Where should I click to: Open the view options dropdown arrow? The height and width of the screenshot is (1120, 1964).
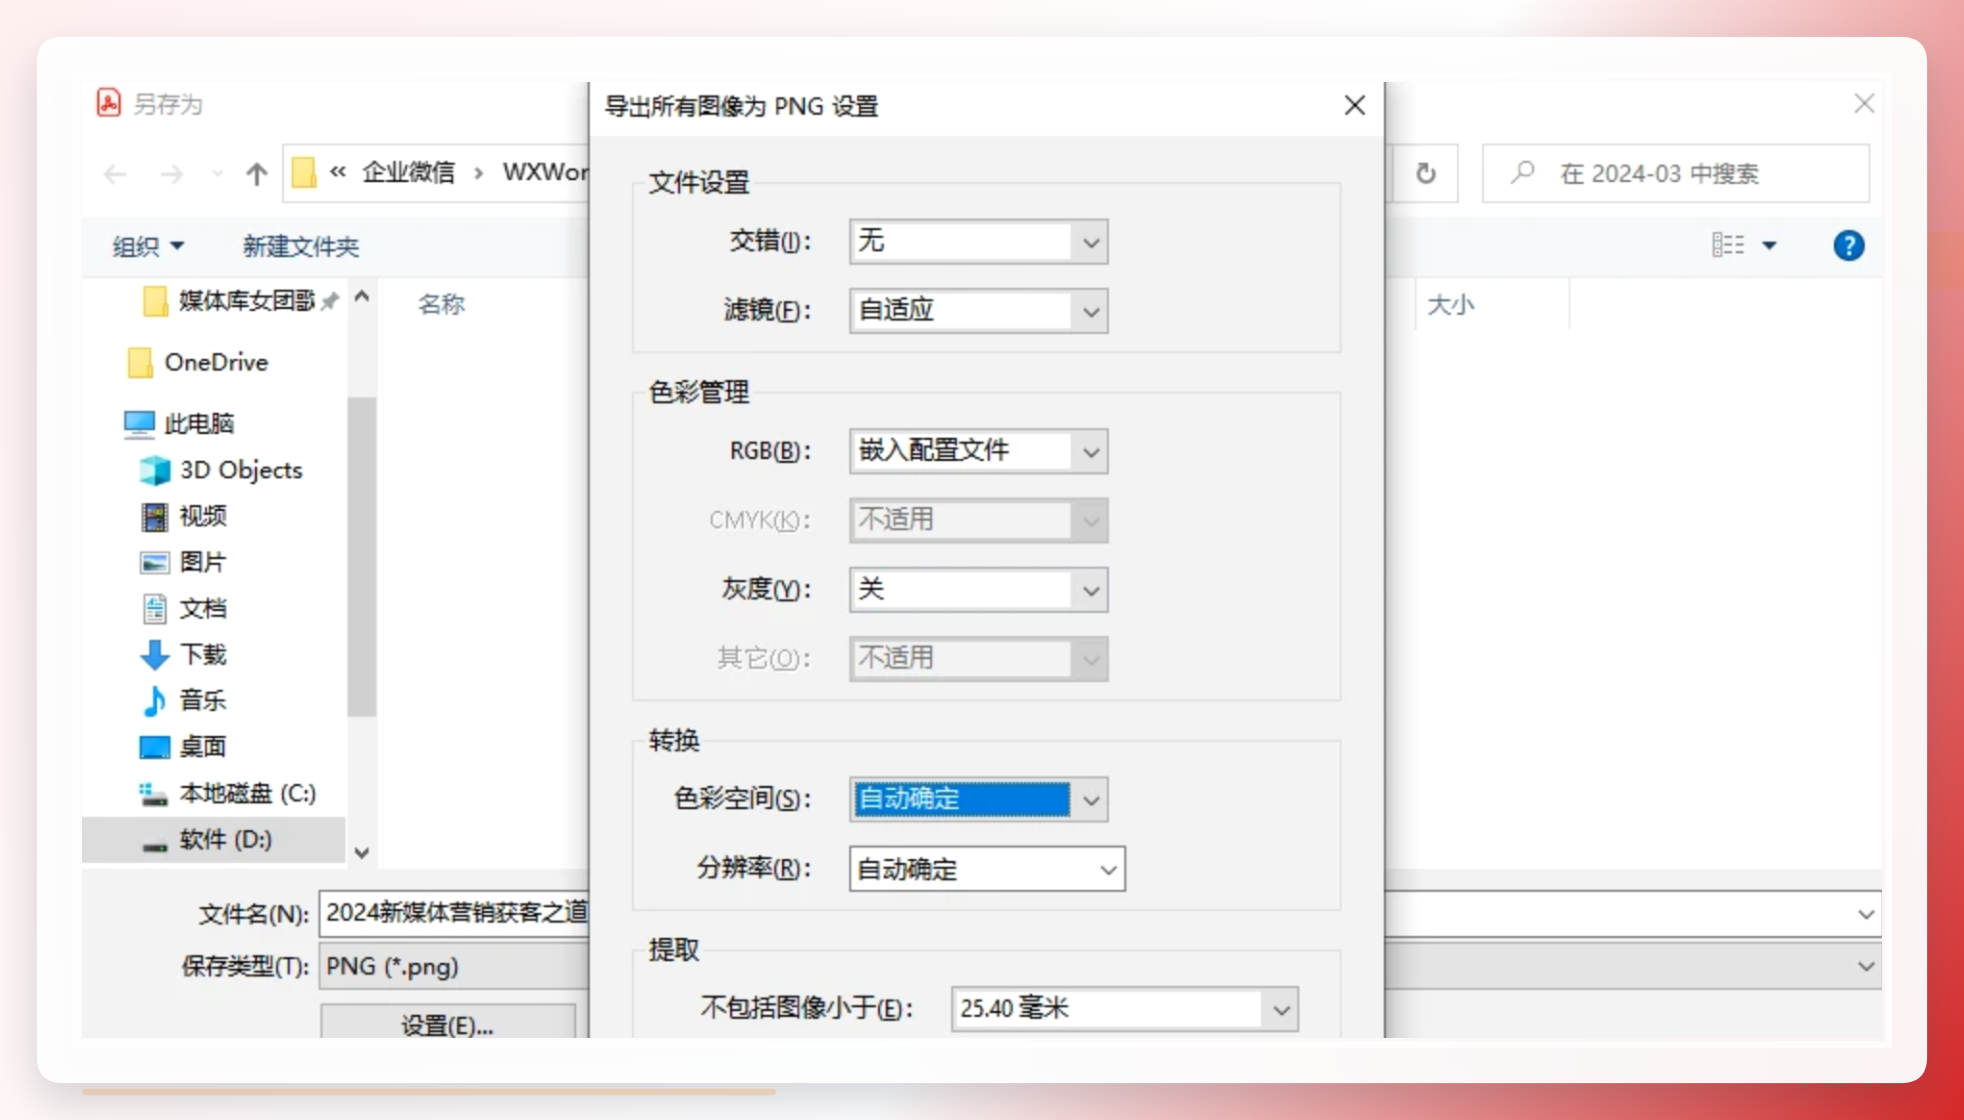pyautogui.click(x=1769, y=246)
